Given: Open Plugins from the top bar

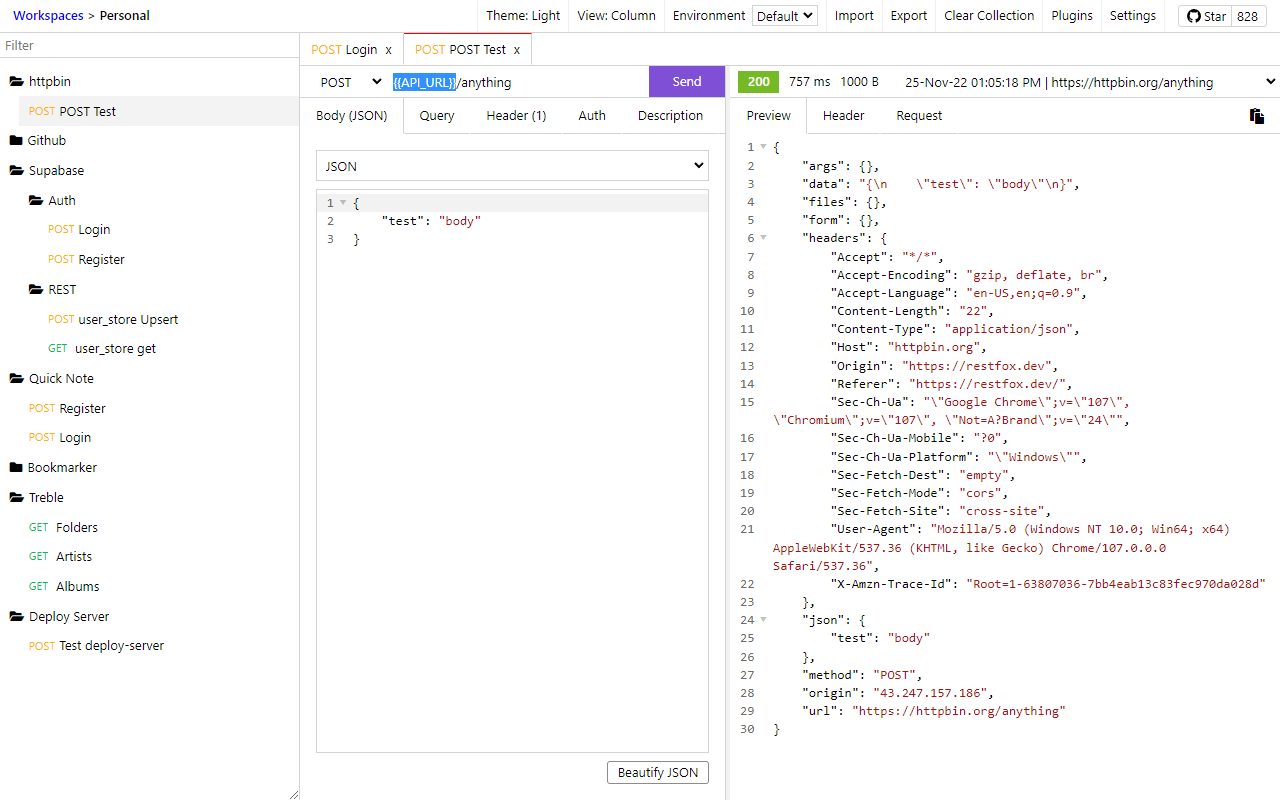Looking at the screenshot, I should tap(1072, 16).
